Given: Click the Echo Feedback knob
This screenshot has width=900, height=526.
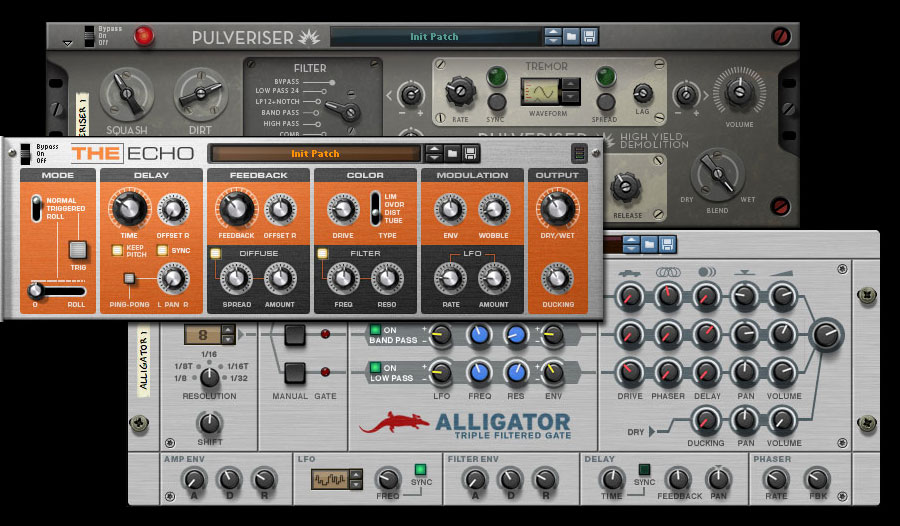Looking at the screenshot, I should (236, 208).
